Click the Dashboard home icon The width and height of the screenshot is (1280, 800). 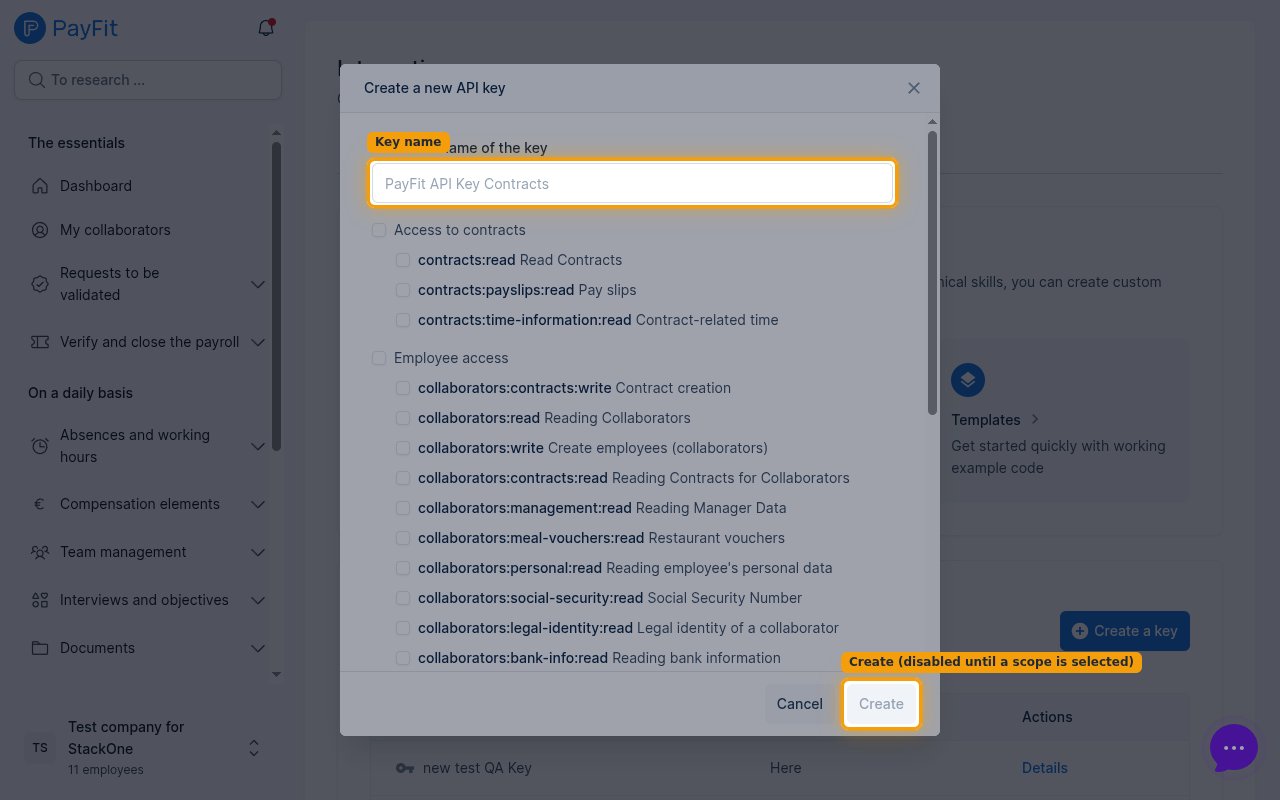pos(40,186)
